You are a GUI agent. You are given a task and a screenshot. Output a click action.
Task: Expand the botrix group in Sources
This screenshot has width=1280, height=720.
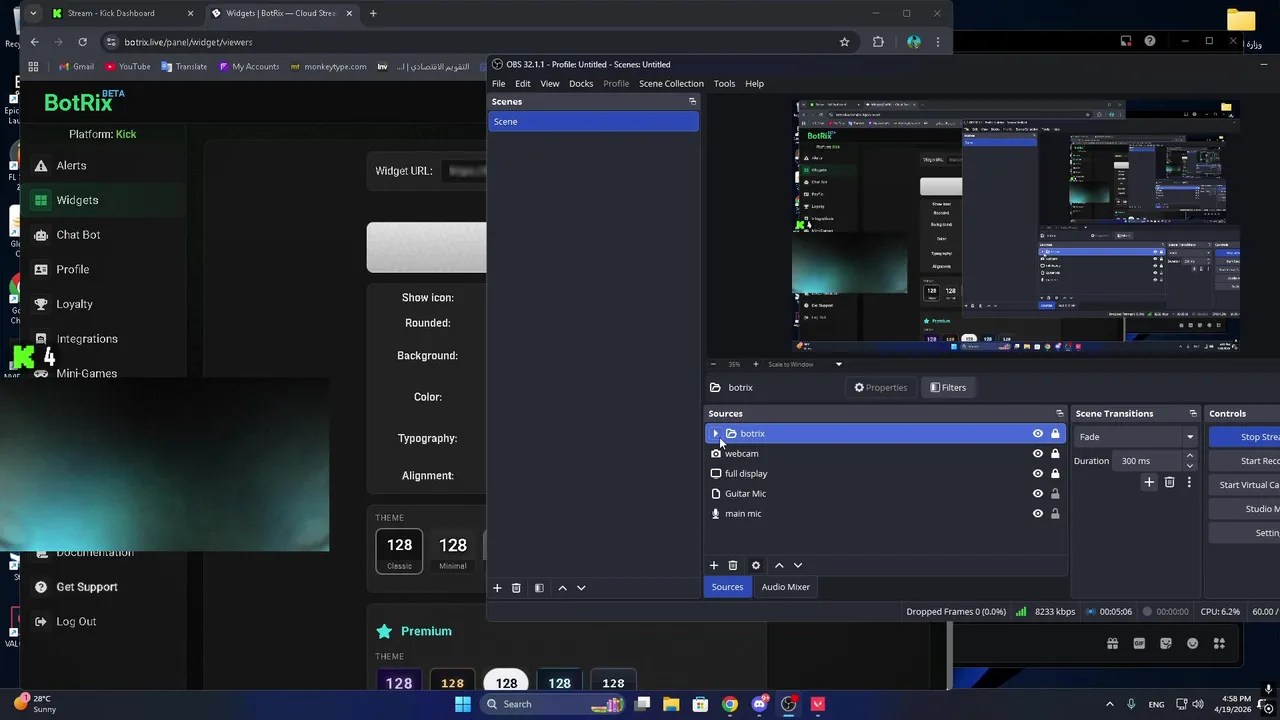point(715,433)
